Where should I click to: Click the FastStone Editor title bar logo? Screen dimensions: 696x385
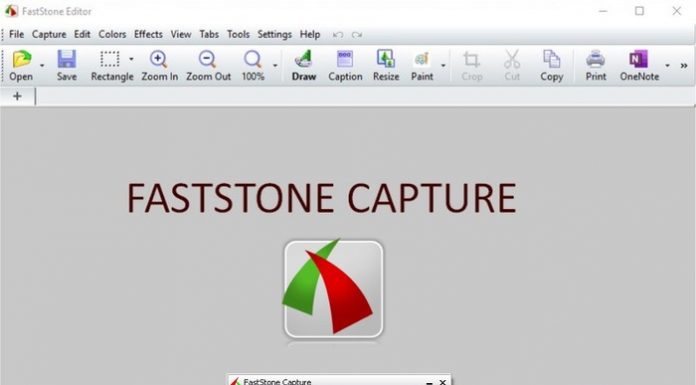(x=11, y=11)
